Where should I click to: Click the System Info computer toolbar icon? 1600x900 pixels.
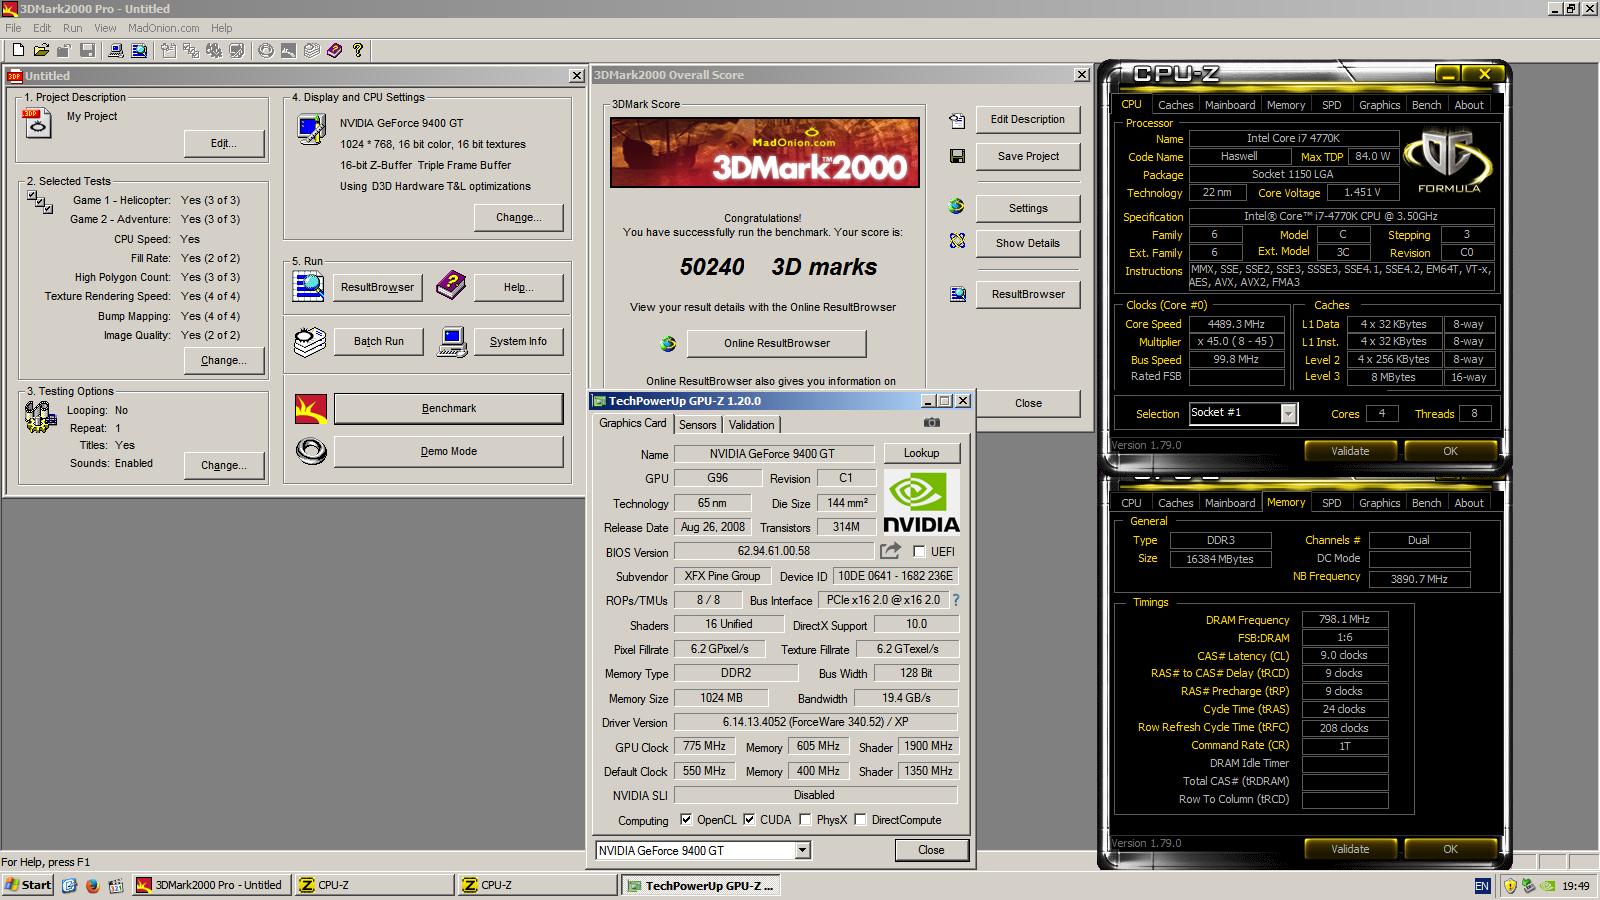116,50
